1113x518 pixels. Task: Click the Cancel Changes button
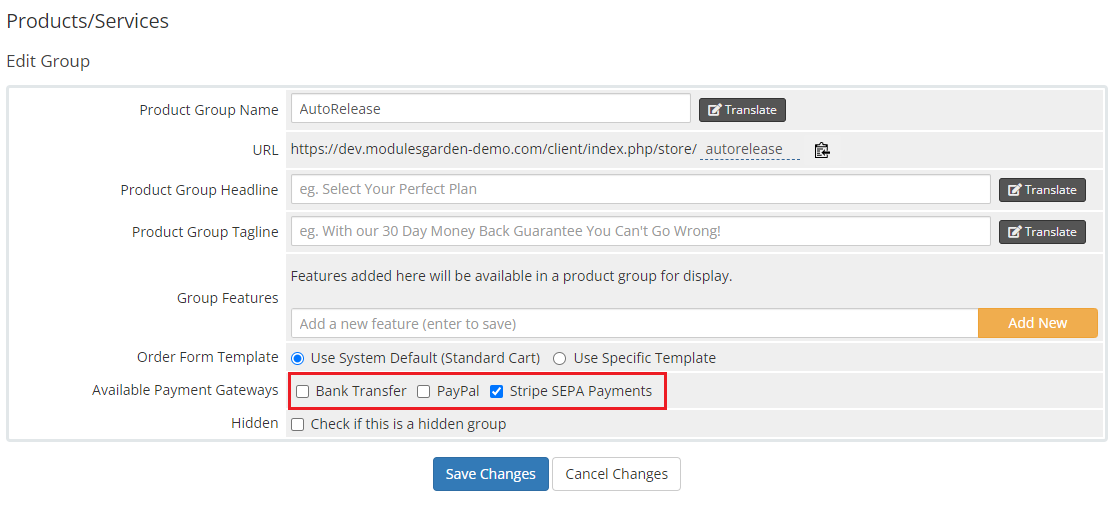[x=616, y=474]
